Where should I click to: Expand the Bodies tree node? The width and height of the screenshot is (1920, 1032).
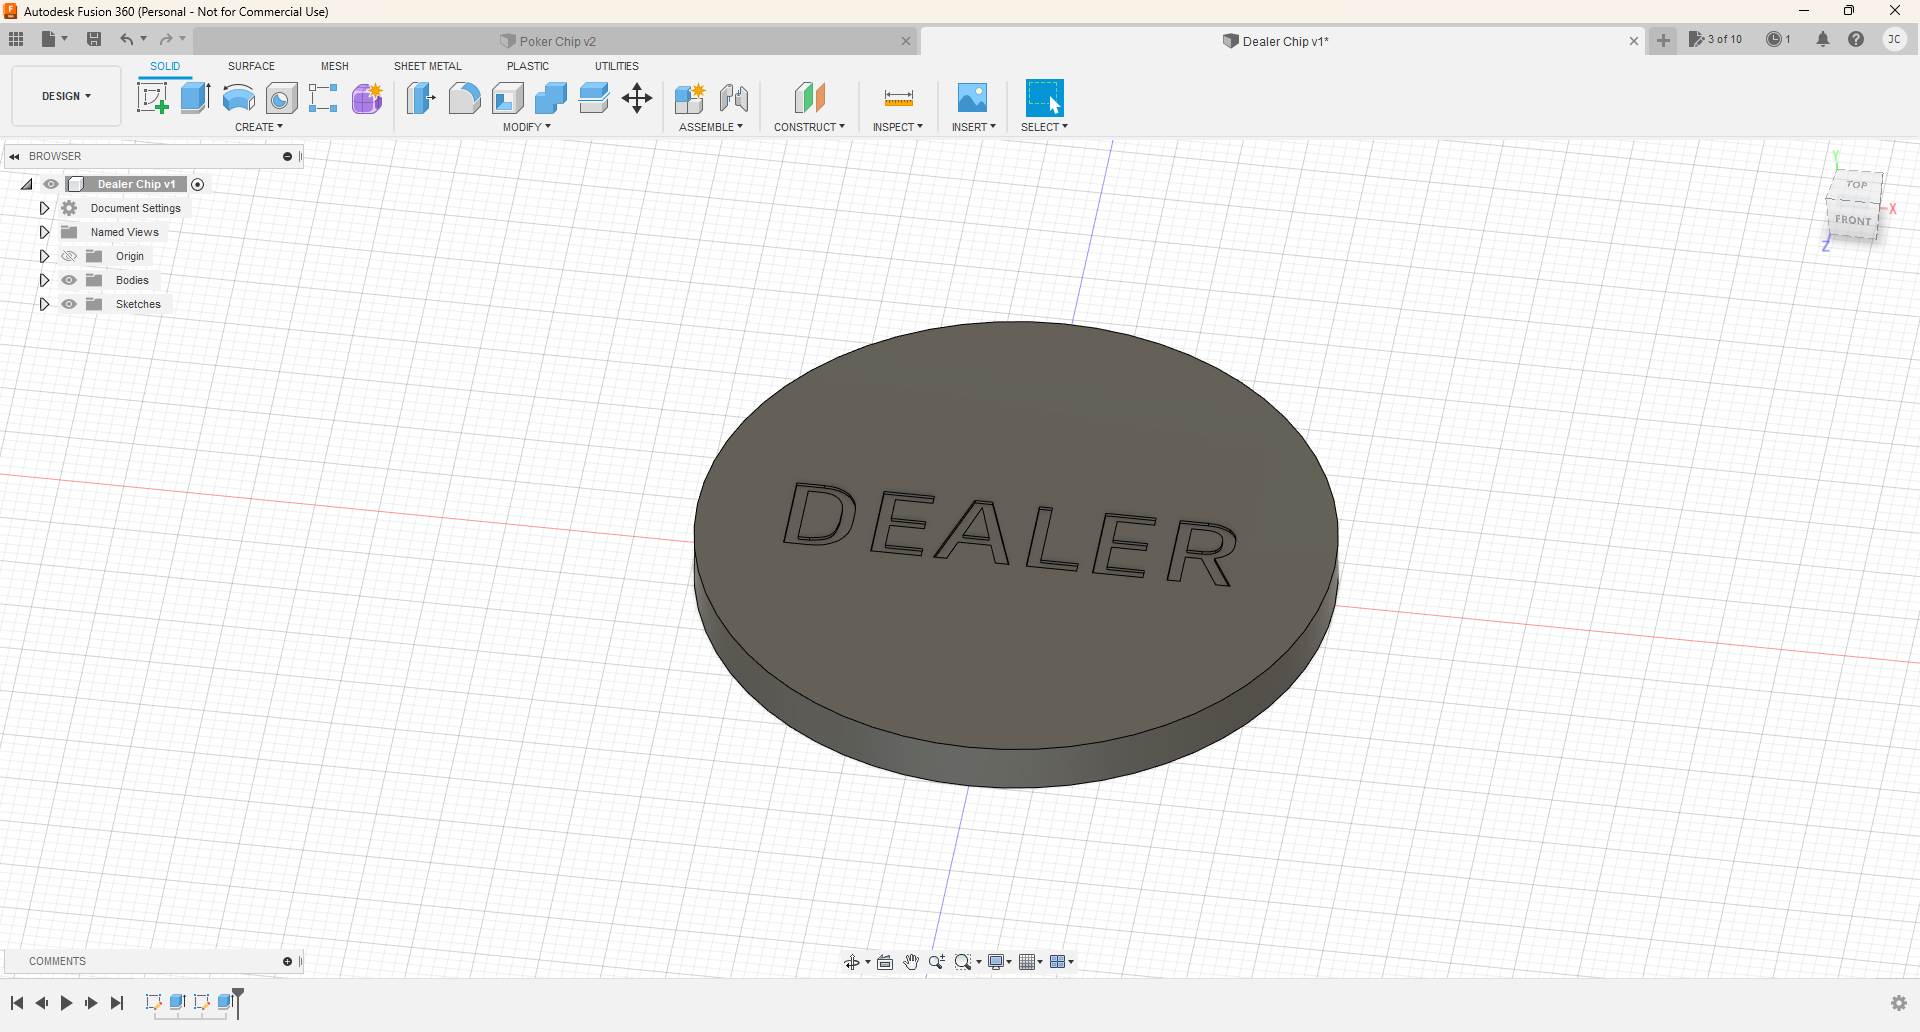[x=44, y=280]
